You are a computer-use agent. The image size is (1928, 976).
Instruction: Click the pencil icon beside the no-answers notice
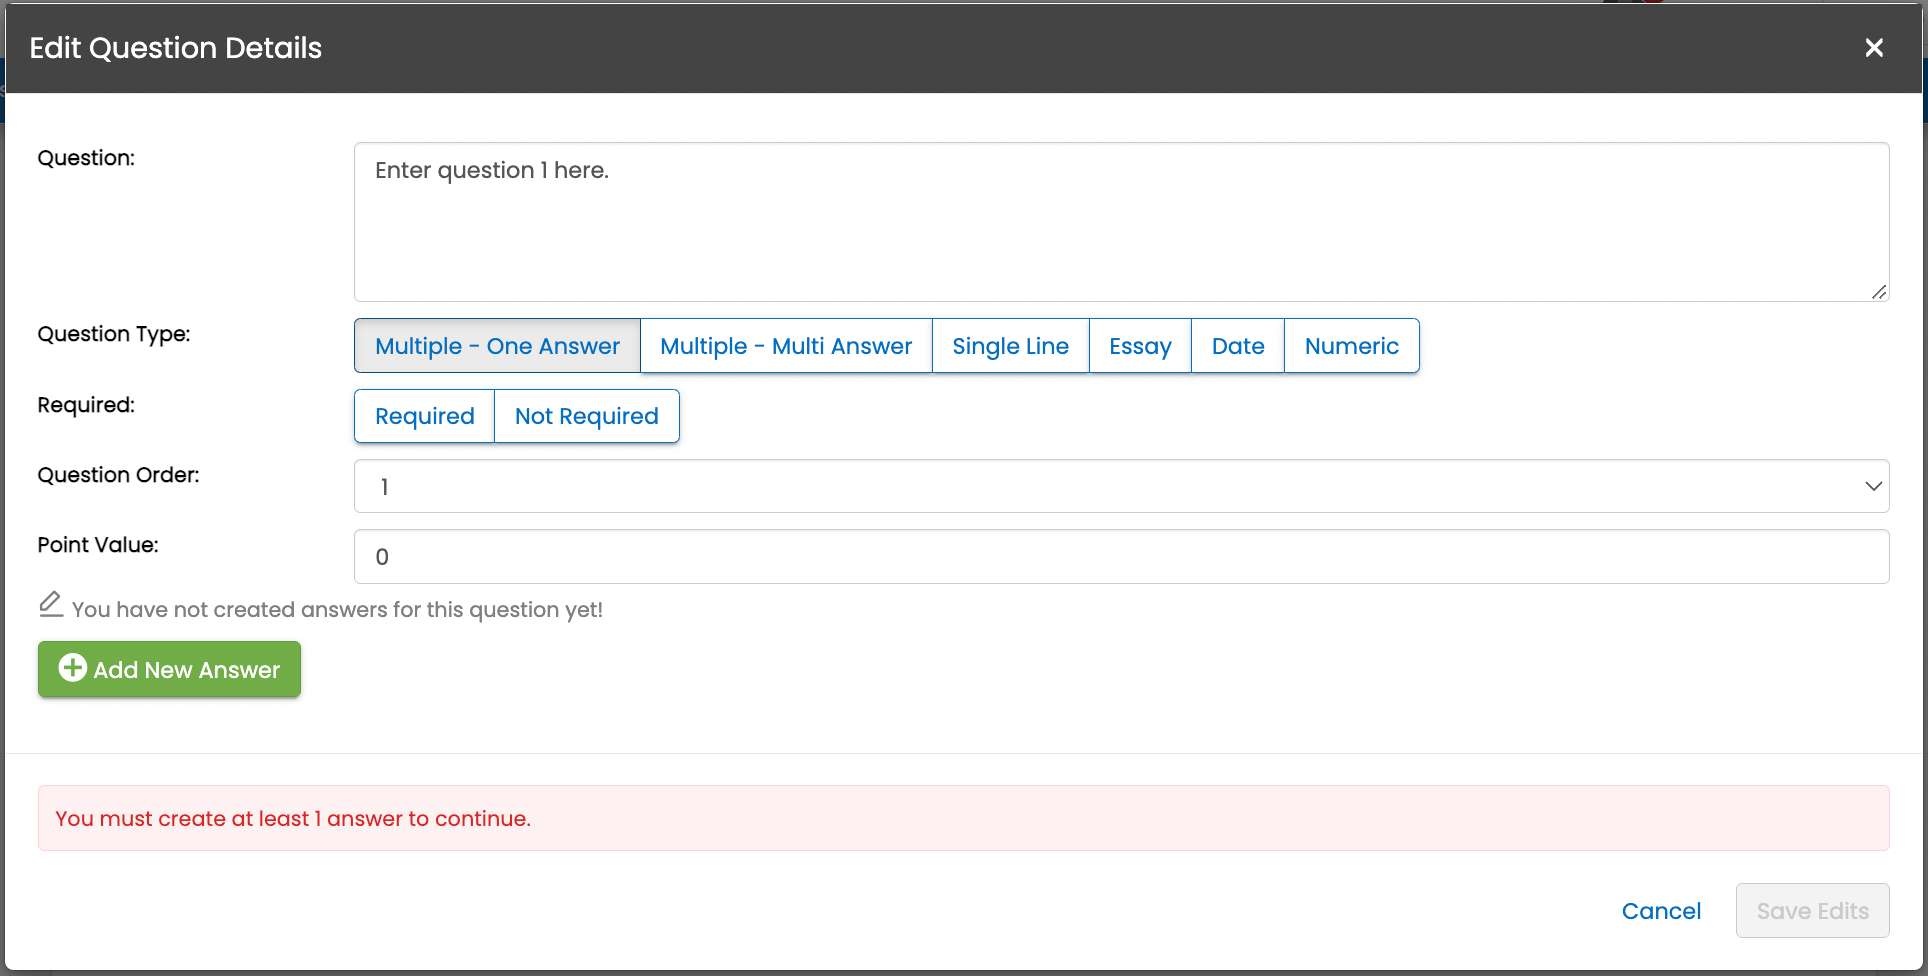click(51, 604)
